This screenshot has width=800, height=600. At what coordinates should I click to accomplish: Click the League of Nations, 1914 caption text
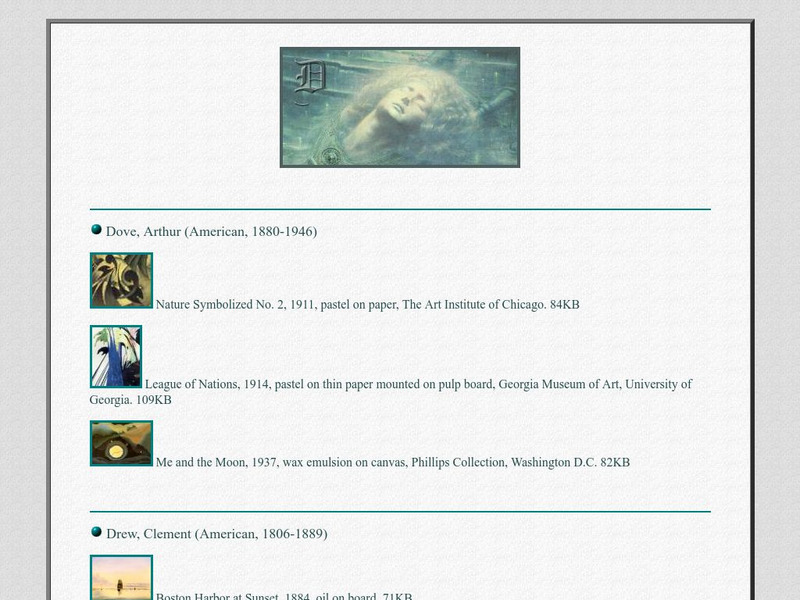[391, 392]
